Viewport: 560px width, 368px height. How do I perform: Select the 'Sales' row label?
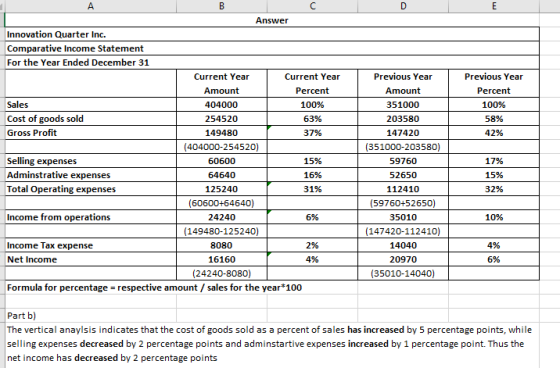pos(91,104)
